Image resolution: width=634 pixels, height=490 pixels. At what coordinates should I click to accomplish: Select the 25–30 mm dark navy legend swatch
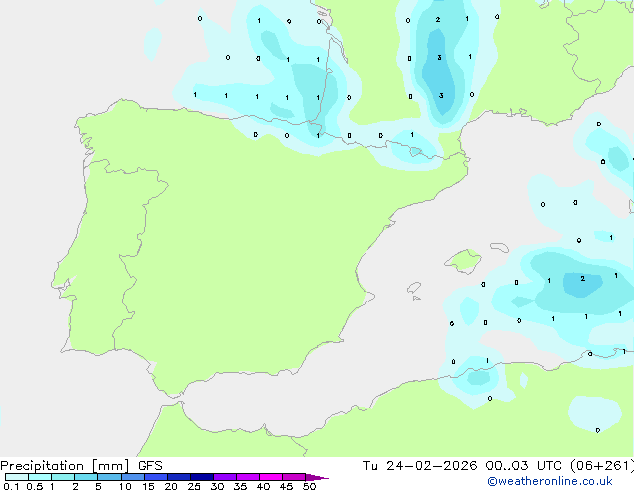click(x=202, y=477)
